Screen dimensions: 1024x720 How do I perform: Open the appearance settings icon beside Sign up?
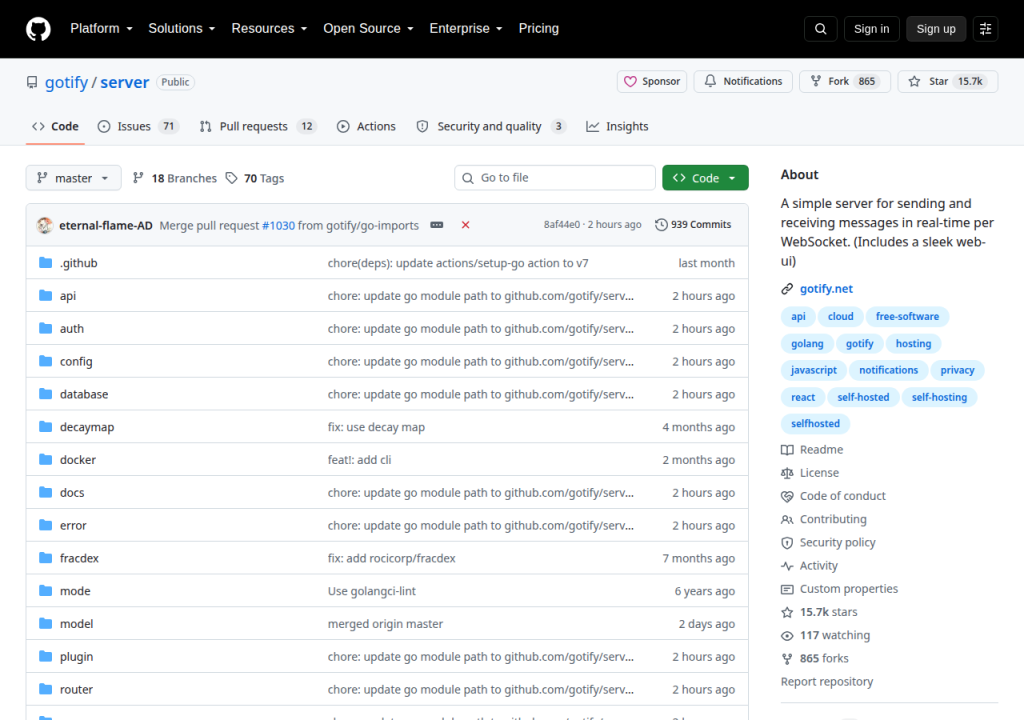[985, 29]
